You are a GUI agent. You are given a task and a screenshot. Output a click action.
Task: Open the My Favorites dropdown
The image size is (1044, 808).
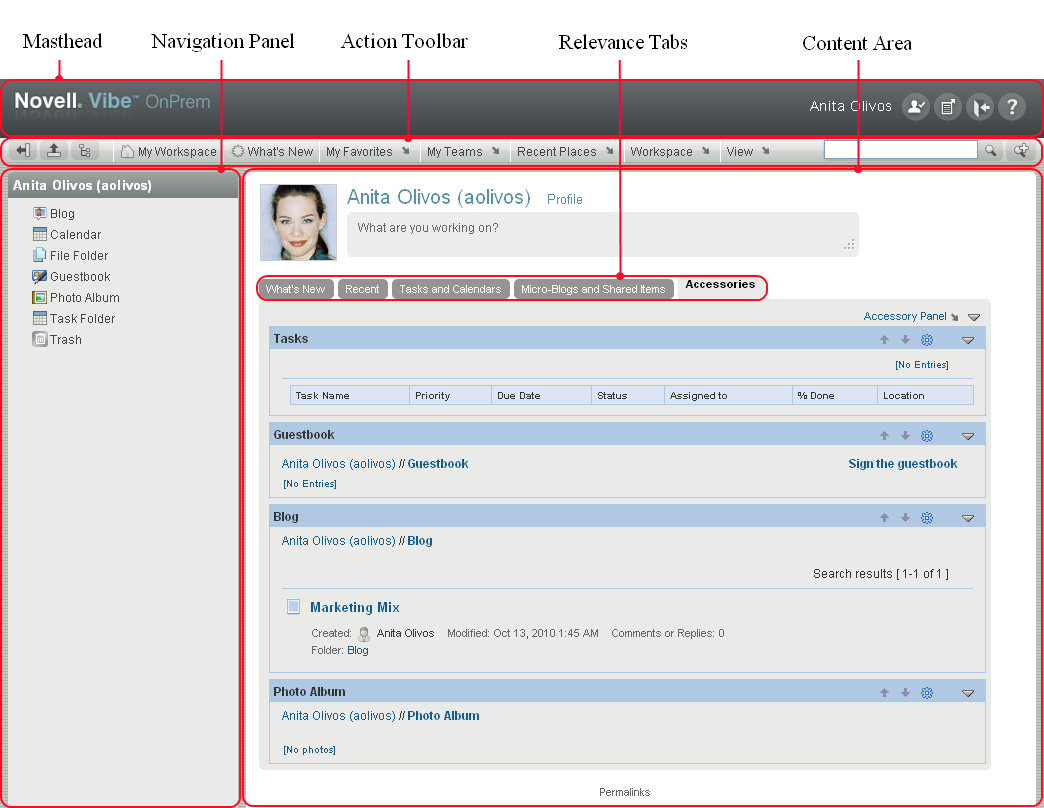tap(367, 152)
